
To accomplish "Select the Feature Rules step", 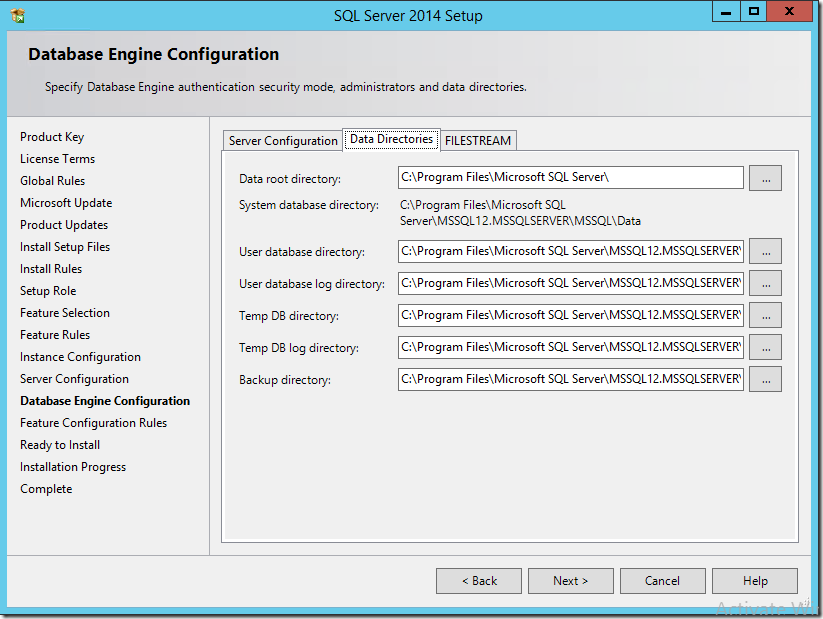I will (x=55, y=335).
